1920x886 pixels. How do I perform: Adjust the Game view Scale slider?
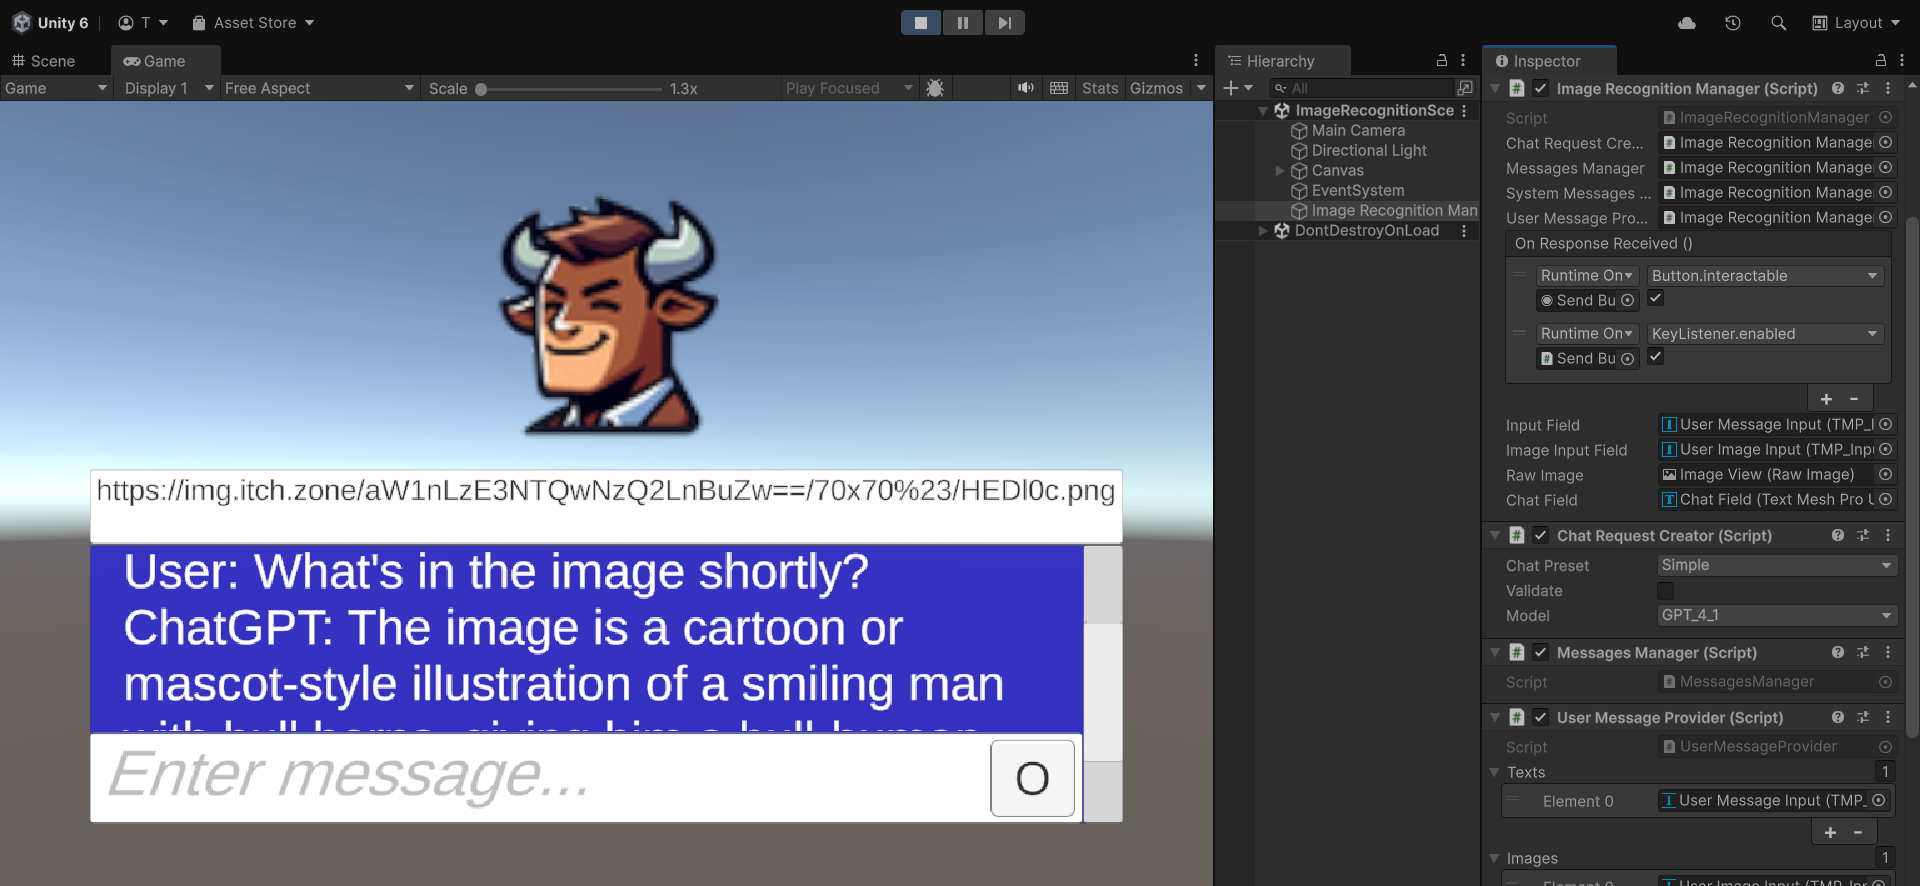pos(482,89)
